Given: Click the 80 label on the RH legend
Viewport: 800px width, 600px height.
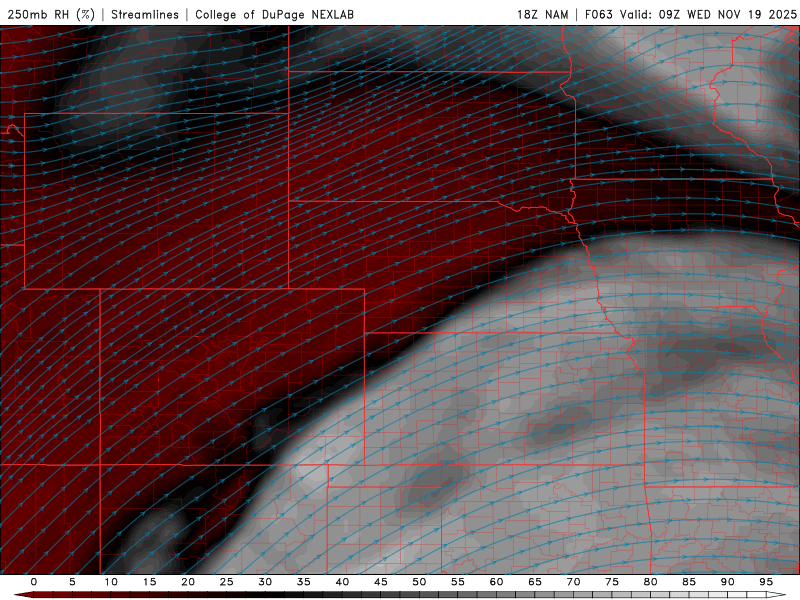Looking at the screenshot, I should pyautogui.click(x=651, y=582).
